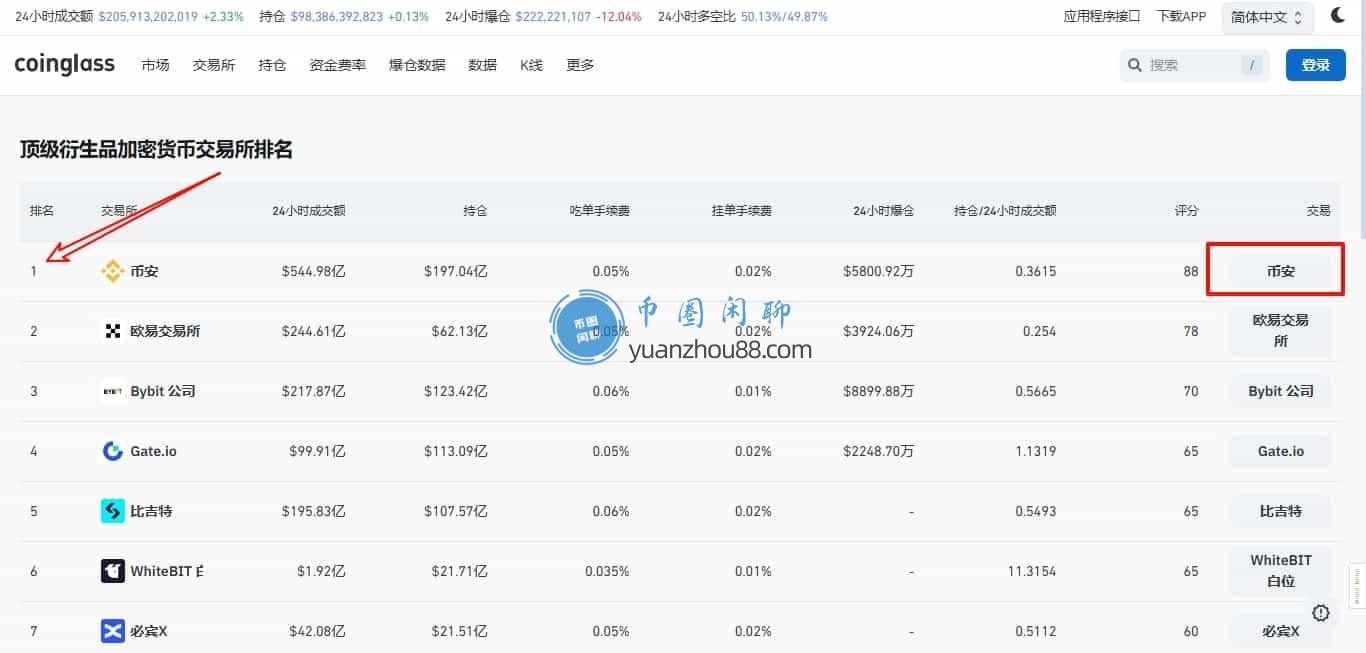This screenshot has height=653, width=1366.
Task: Click the 登录 login button
Action: pyautogui.click(x=1315, y=65)
